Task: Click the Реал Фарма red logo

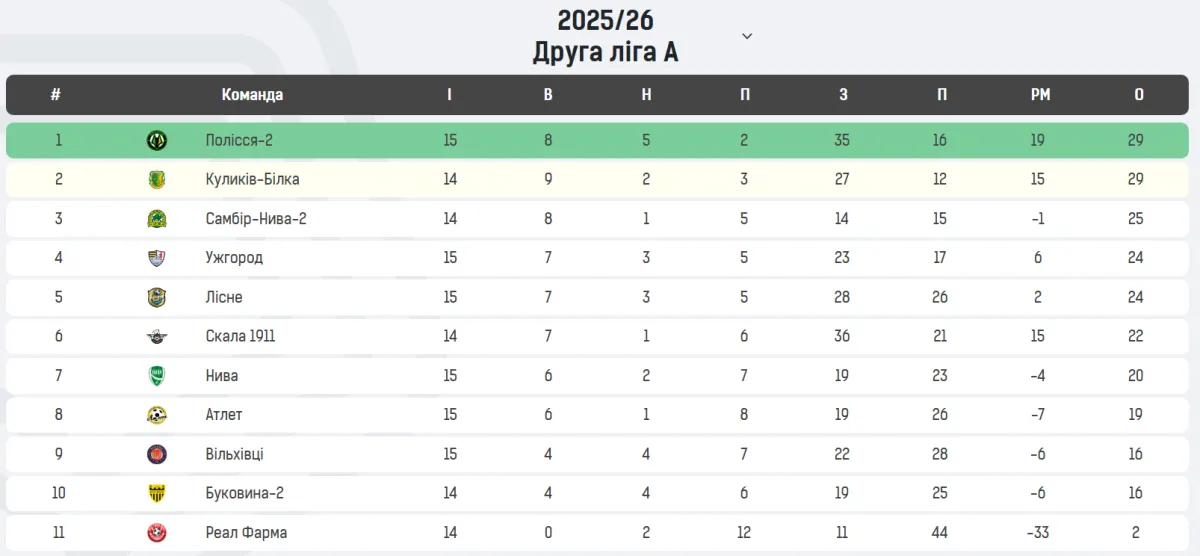Action: pyautogui.click(x=157, y=533)
